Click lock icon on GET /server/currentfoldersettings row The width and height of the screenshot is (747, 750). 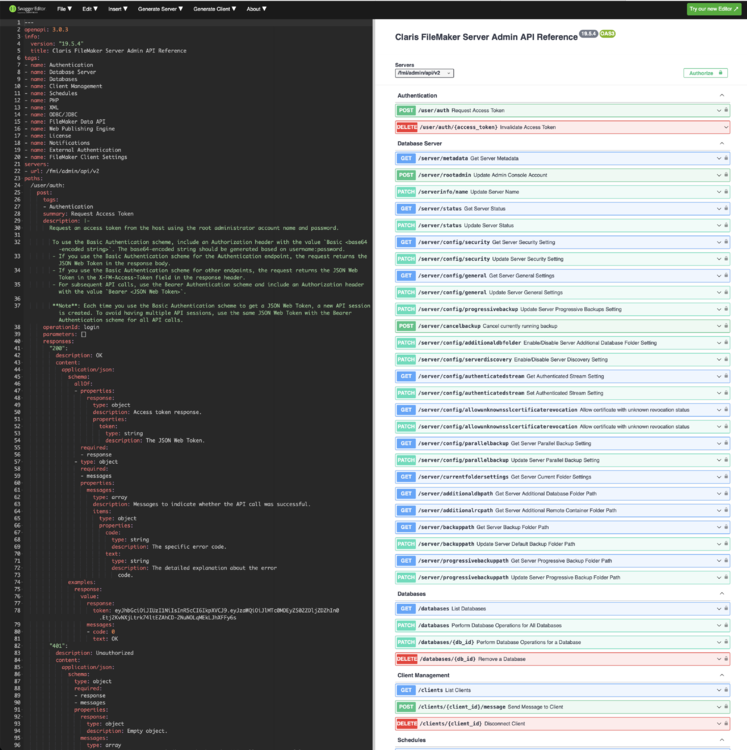(726, 476)
